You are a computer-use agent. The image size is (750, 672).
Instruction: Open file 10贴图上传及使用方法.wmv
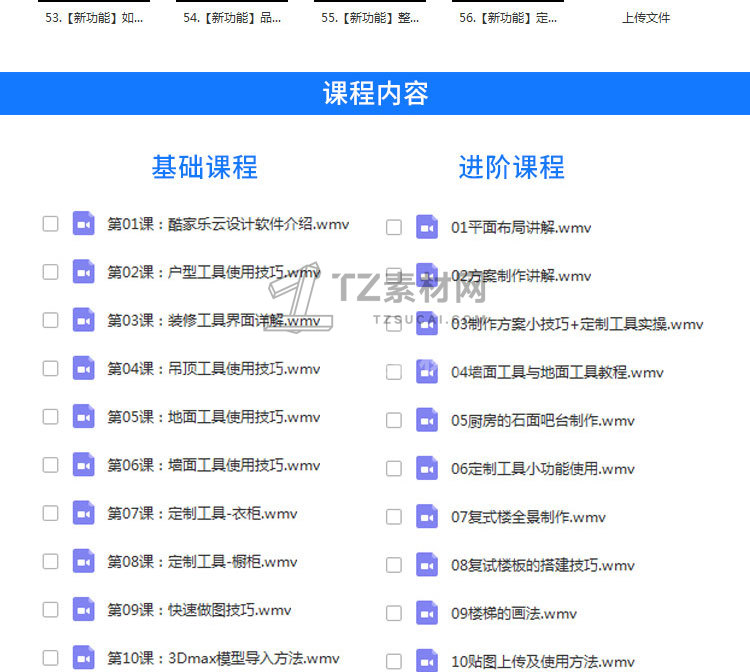(x=543, y=661)
